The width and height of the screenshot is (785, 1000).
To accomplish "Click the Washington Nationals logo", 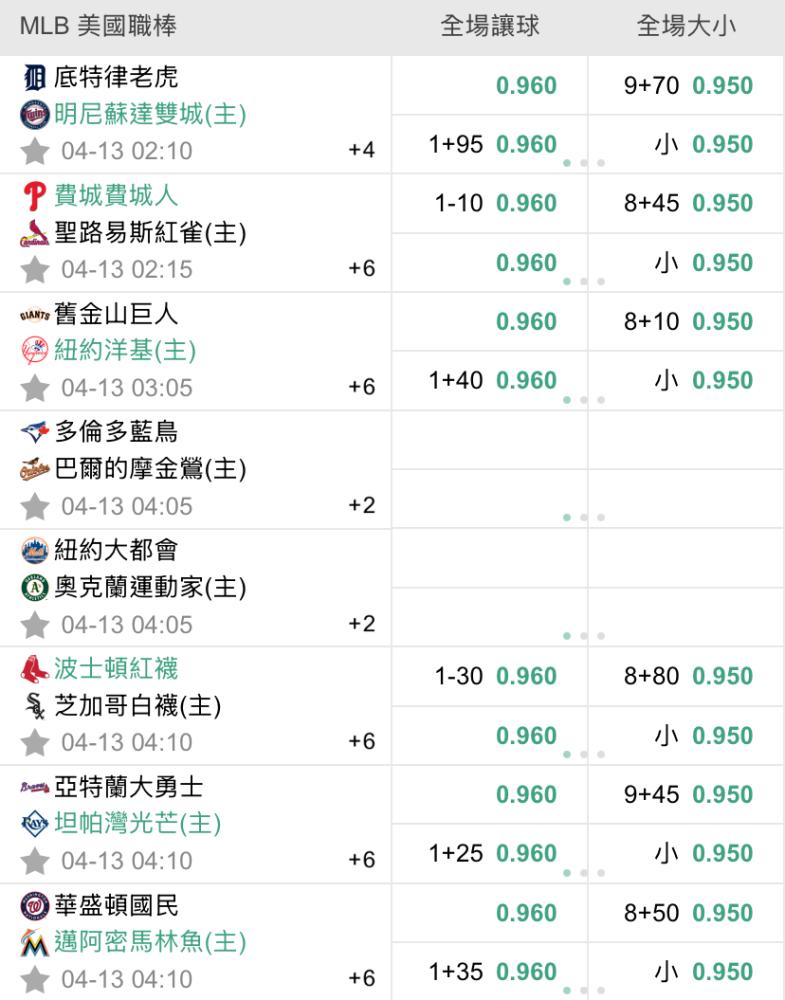I will [x=34, y=905].
